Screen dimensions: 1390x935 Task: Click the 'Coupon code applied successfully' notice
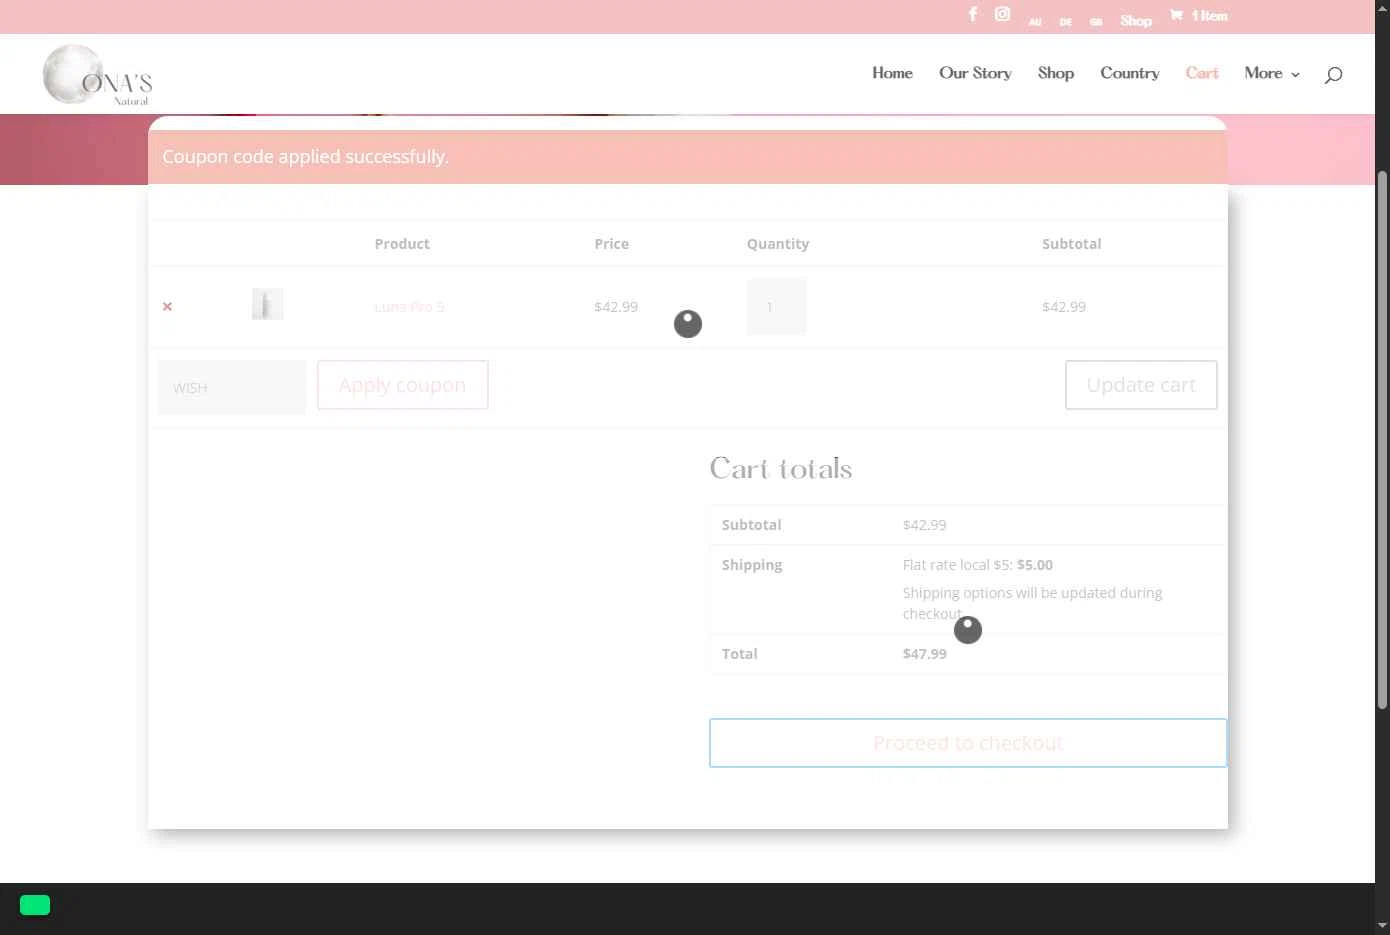[688, 157]
